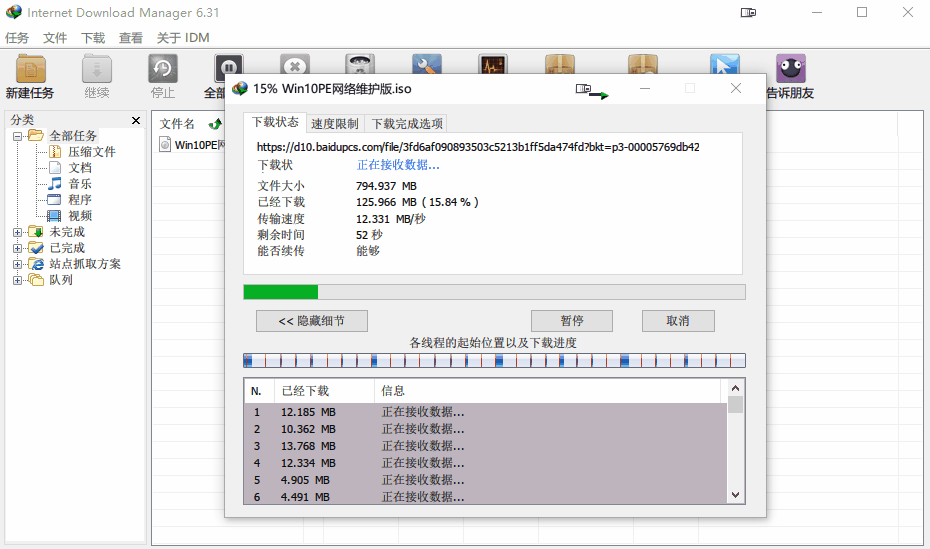Select thread row 3 with 13.768 MB
930x549 pixels.
pos(486,446)
